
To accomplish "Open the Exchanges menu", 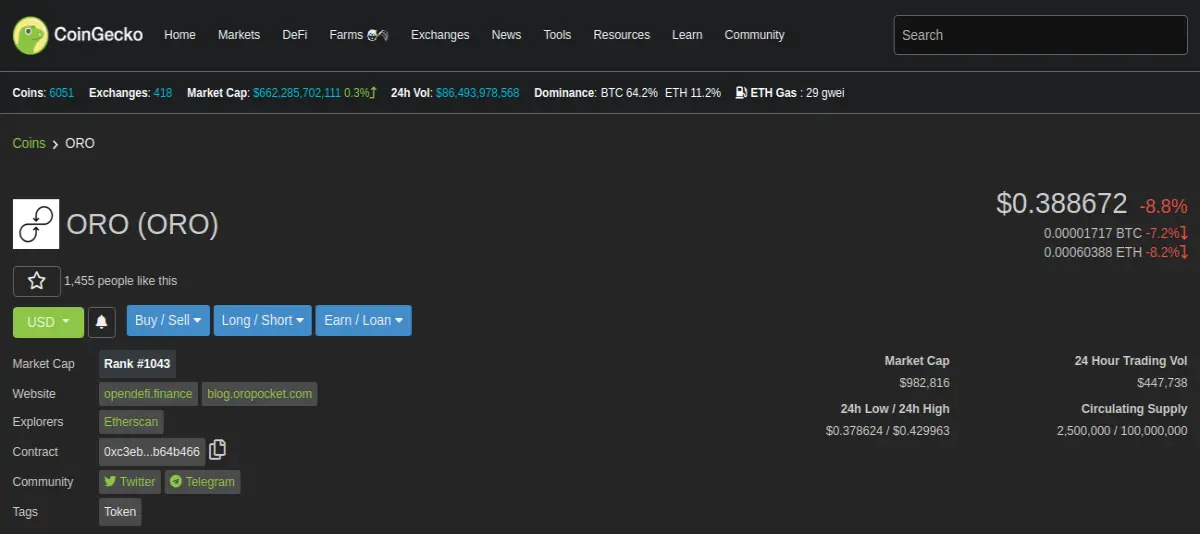I will (440, 35).
